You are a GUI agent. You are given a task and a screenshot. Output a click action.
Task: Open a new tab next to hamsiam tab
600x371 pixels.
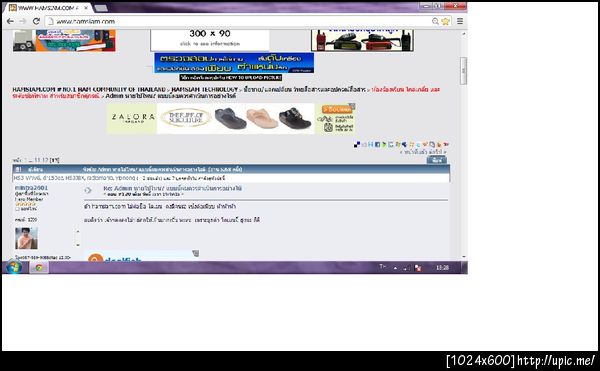[101, 8]
